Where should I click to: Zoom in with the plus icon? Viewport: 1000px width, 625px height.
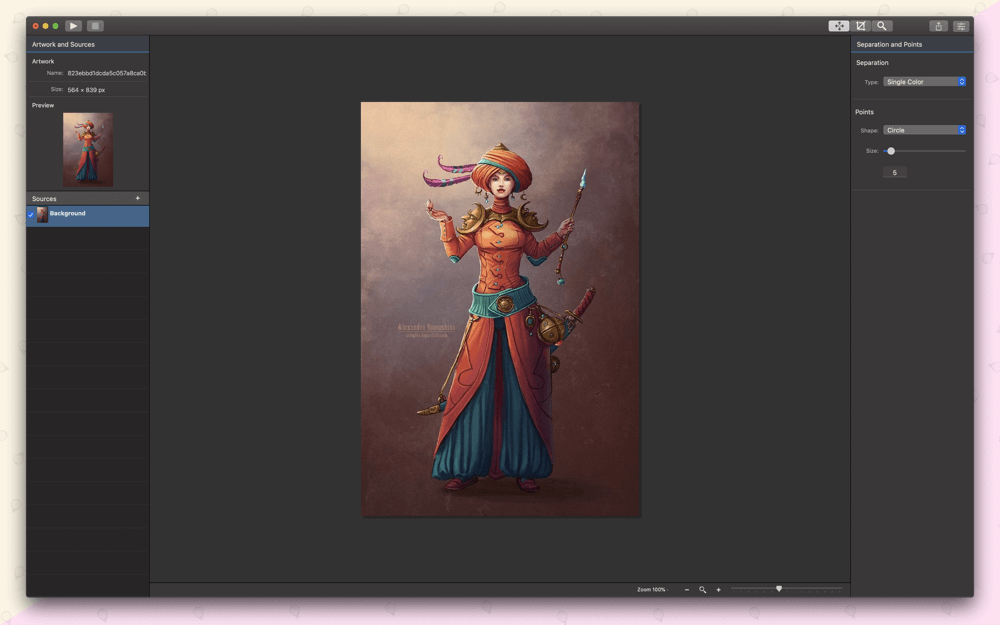[x=718, y=590]
